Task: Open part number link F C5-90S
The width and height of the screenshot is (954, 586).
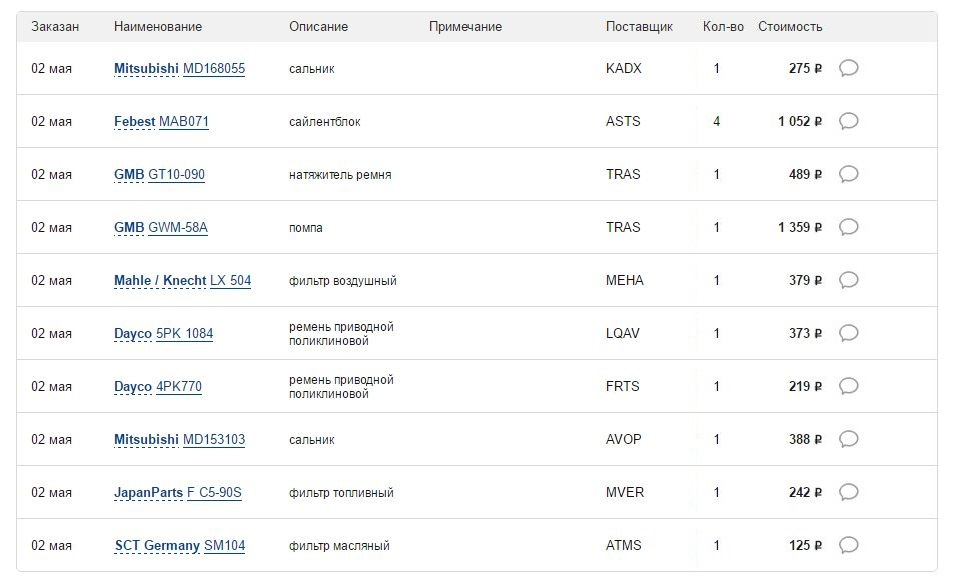Action: point(214,492)
